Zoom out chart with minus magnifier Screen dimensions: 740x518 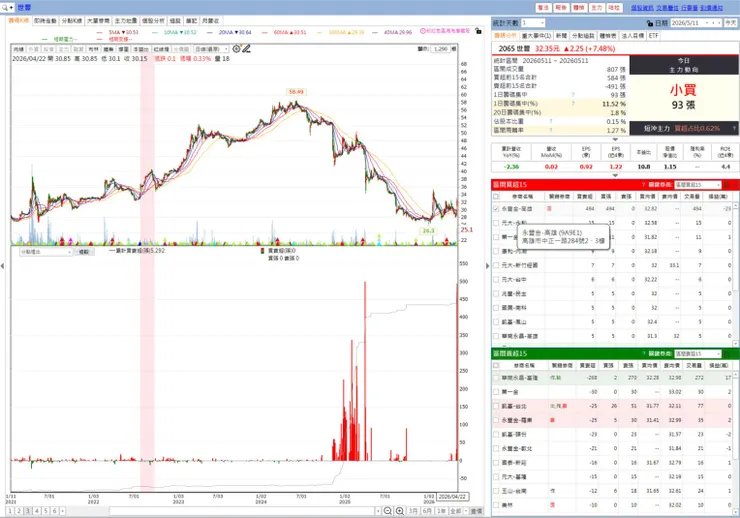(x=387, y=511)
